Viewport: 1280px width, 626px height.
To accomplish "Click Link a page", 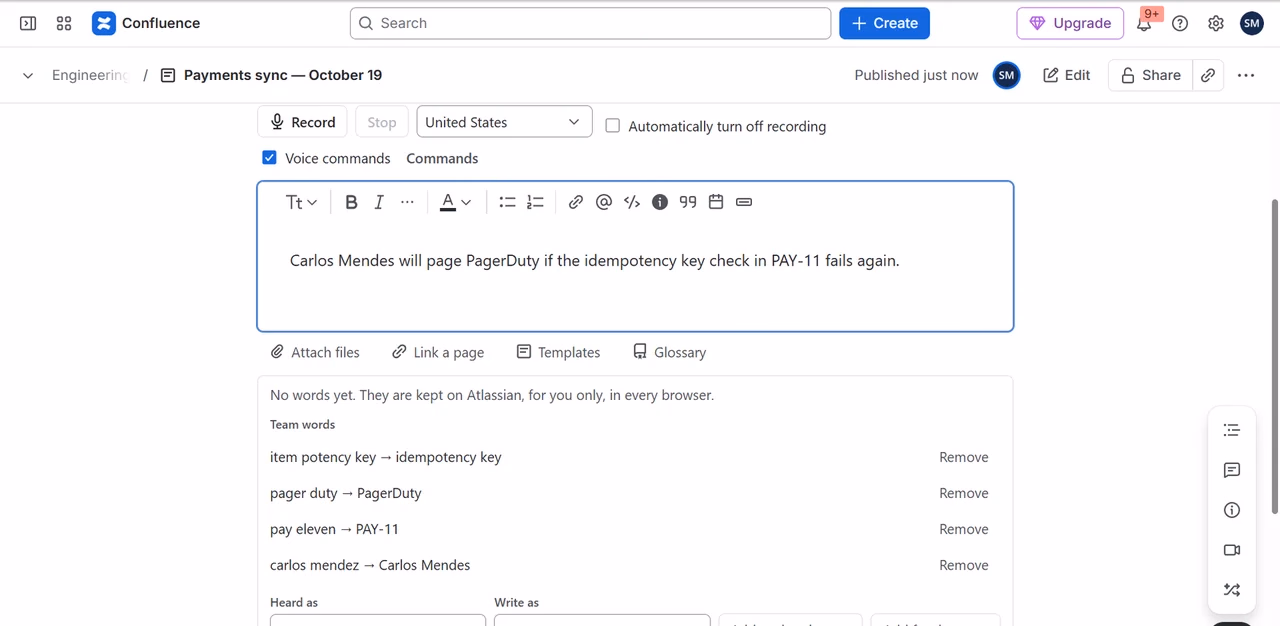I will point(438,352).
